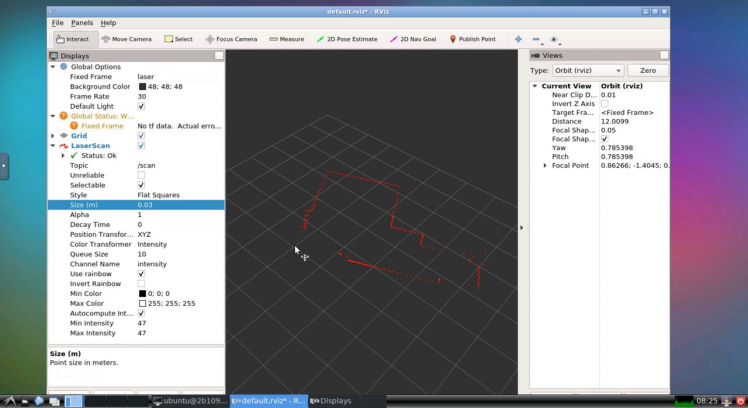Select the 2D Nav Goal tool

(x=411, y=39)
